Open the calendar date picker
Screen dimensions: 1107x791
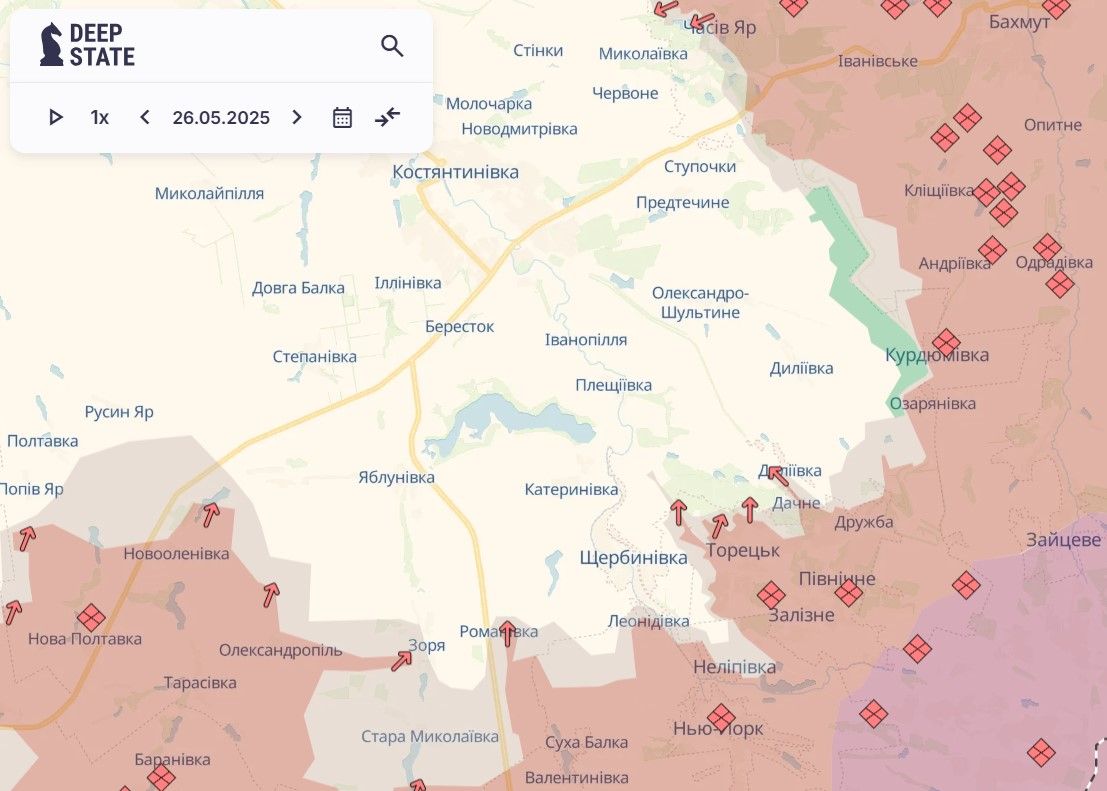(342, 117)
